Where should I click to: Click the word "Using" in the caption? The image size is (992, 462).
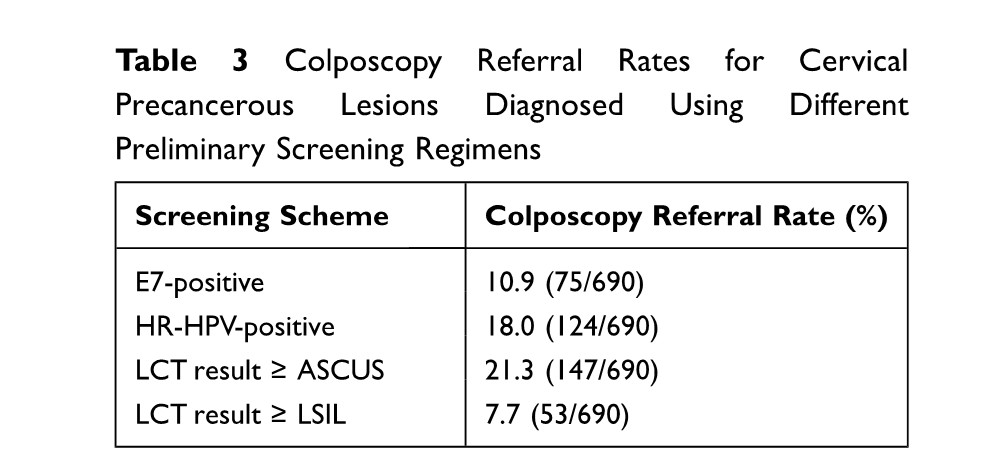coord(707,105)
